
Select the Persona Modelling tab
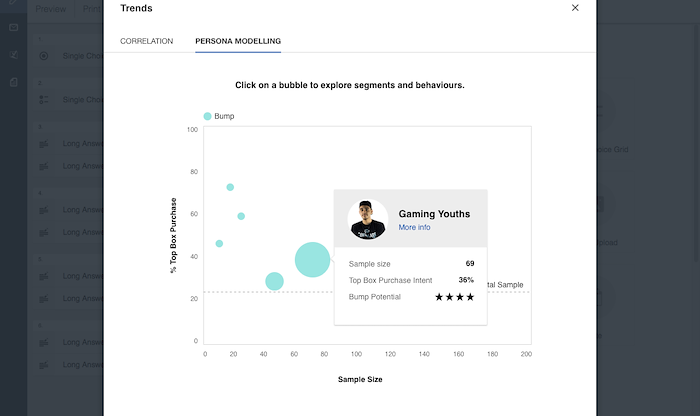(238, 41)
